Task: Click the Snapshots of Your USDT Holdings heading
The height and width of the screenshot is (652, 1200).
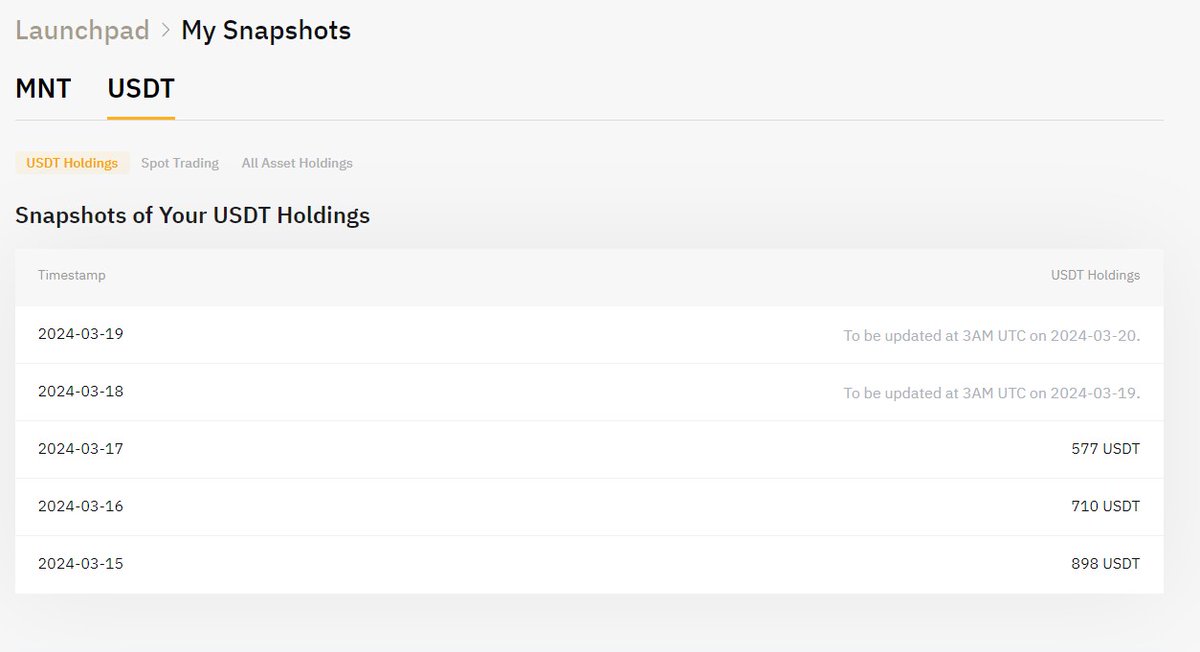Action: click(193, 215)
